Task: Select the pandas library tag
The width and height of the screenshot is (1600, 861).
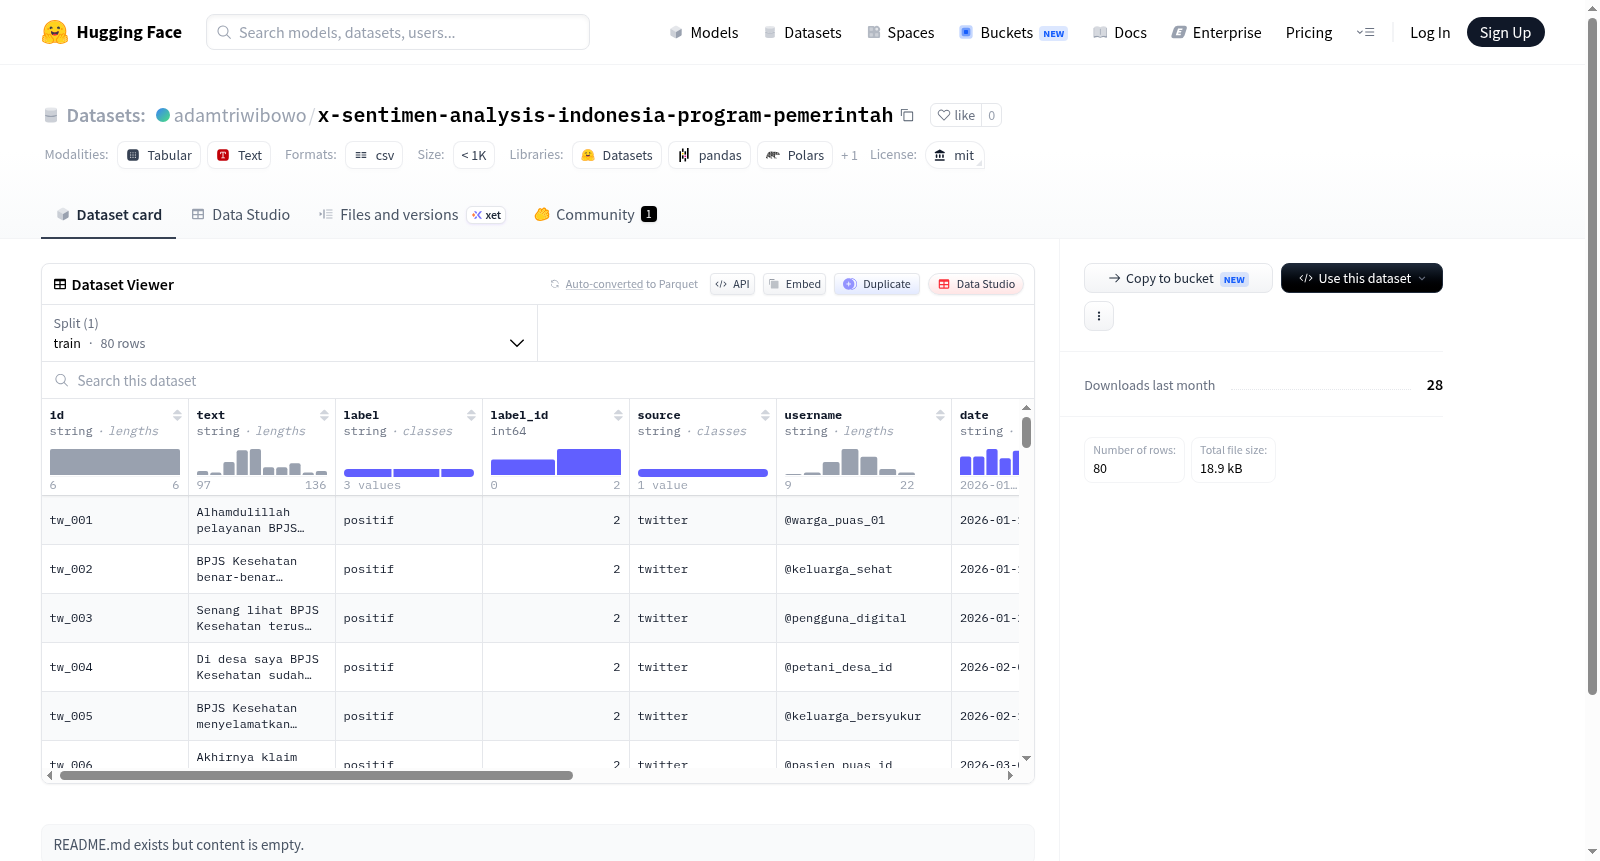Action: [709, 155]
